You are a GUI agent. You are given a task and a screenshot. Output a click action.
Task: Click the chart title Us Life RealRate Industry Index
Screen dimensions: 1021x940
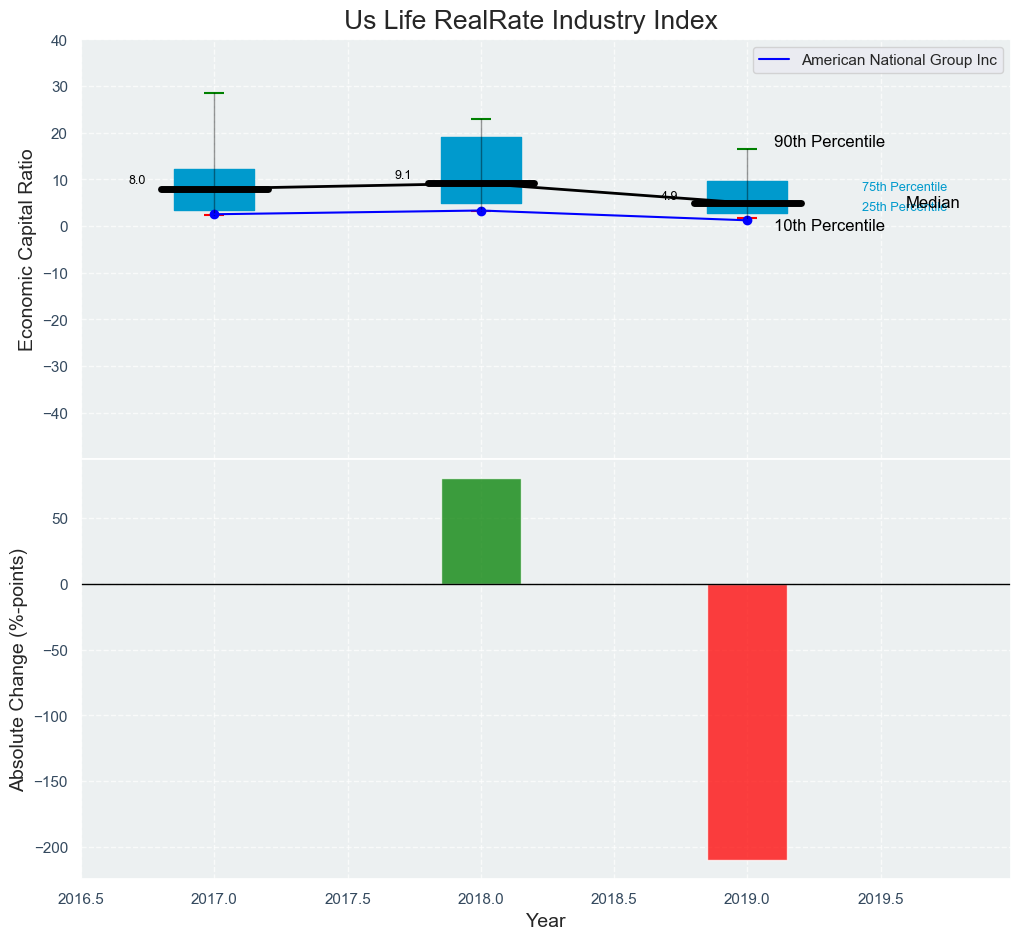[x=531, y=20]
